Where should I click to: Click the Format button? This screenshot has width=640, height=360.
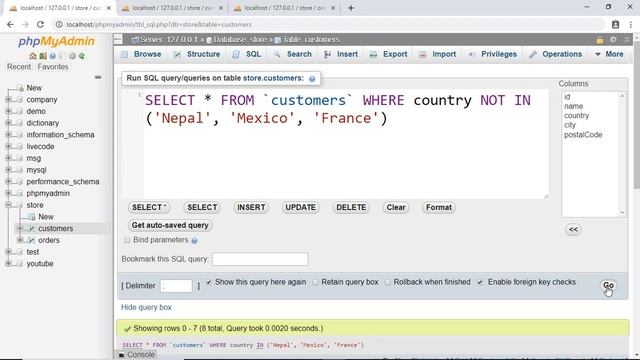(x=439, y=207)
